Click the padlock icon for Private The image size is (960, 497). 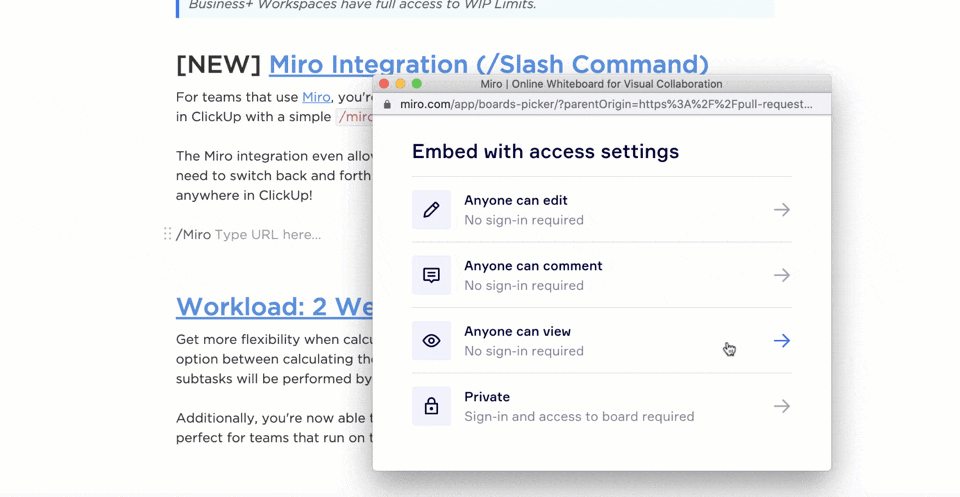(431, 406)
